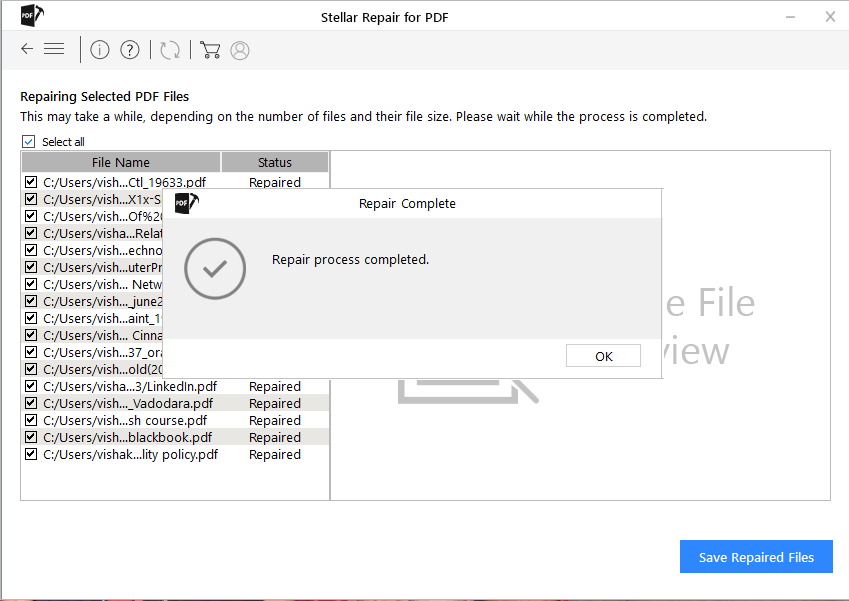Image resolution: width=849 pixels, height=601 pixels.
Task: Click the Status column header
Action: pyautogui.click(x=275, y=162)
